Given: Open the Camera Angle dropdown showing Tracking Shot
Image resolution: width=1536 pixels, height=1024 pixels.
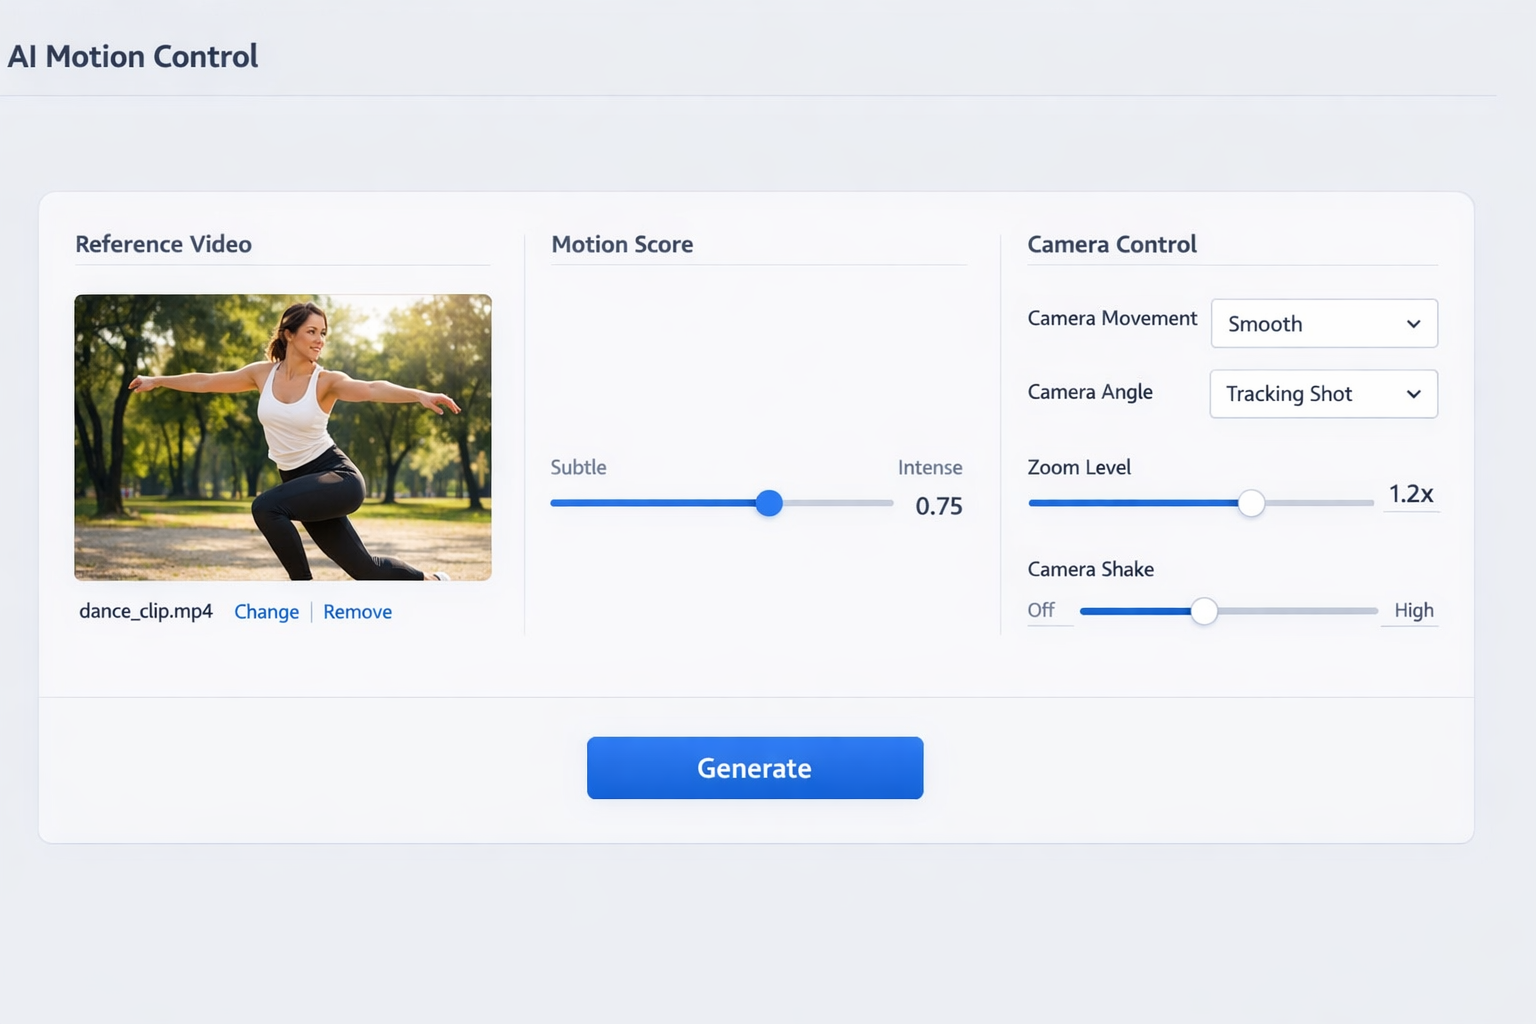Looking at the screenshot, I should click(1323, 394).
